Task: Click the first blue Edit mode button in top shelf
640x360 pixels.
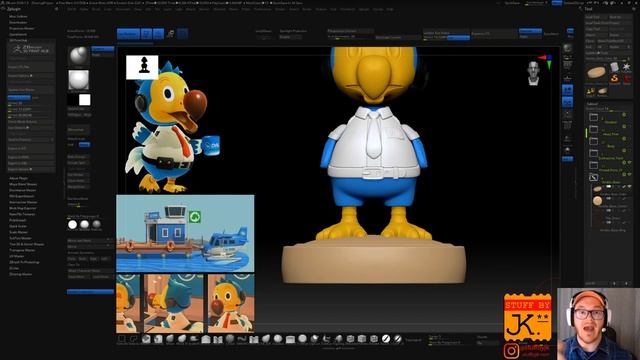Action: pos(128,34)
